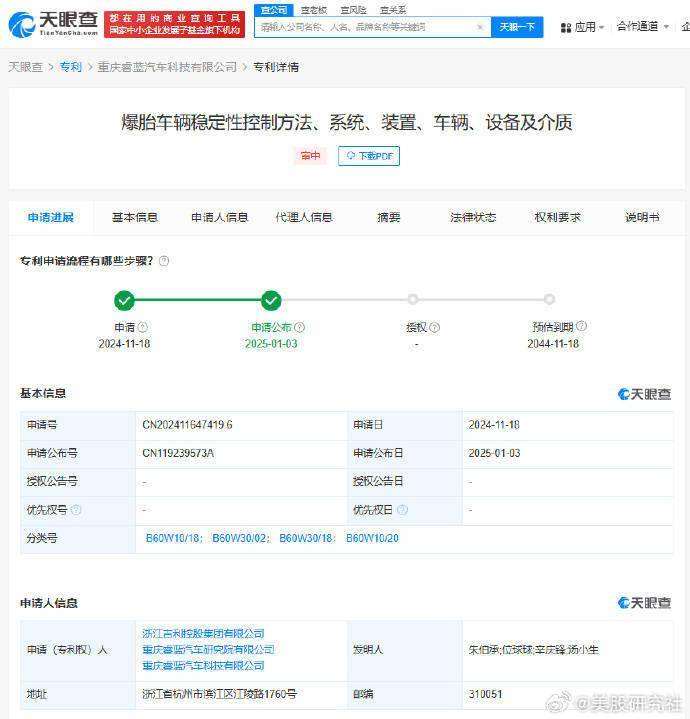Open applicant 重庆睿蓝汽车科技有限公司 link in table

pos(203,665)
